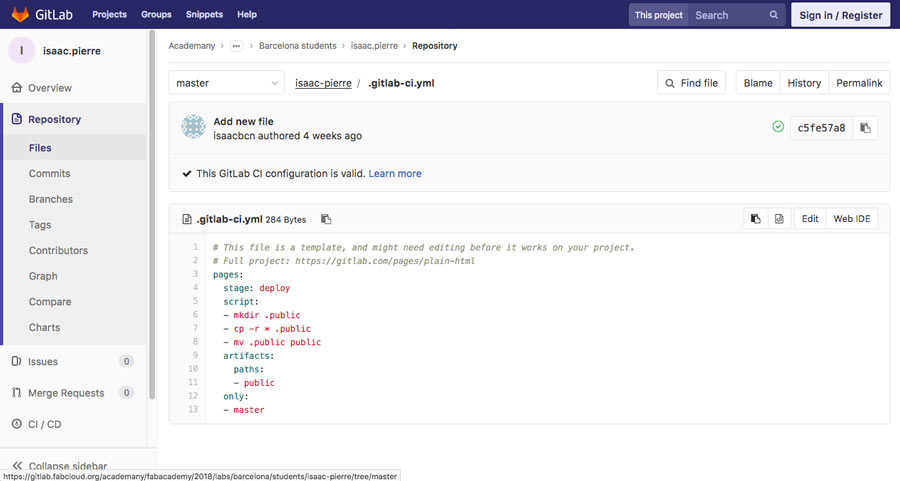Click the green pipeline passed status icon
The image size is (900, 481).
[778, 127]
